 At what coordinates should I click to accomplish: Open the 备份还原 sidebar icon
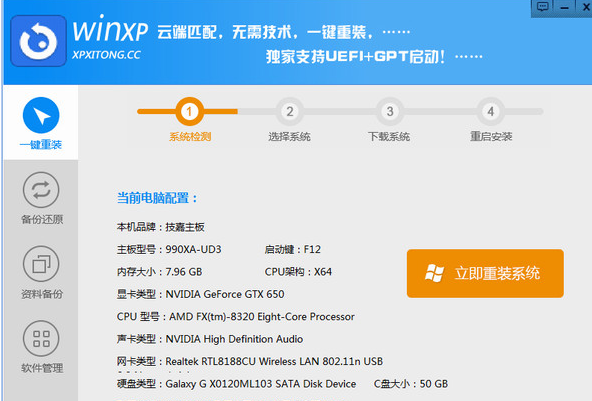41,190
